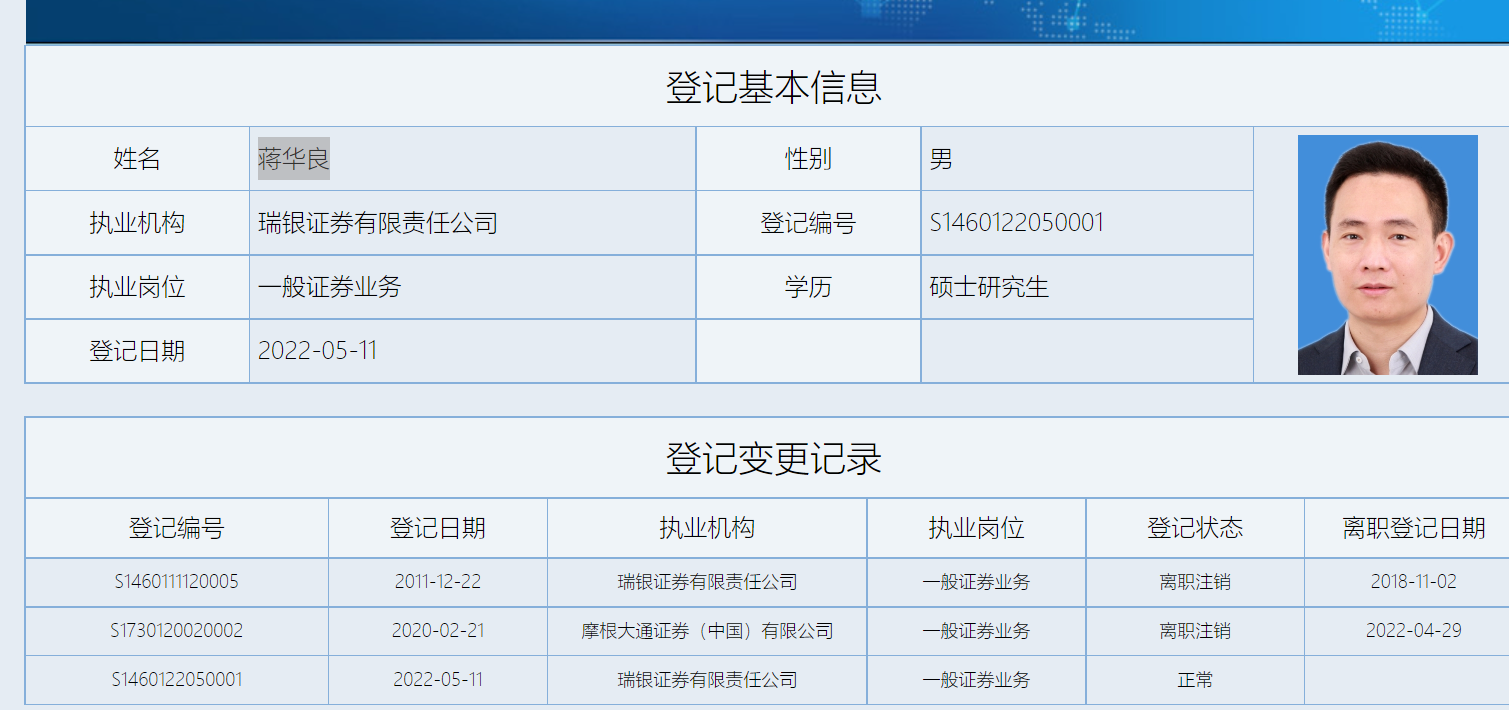Select registration date 2011-12-22

click(x=438, y=581)
